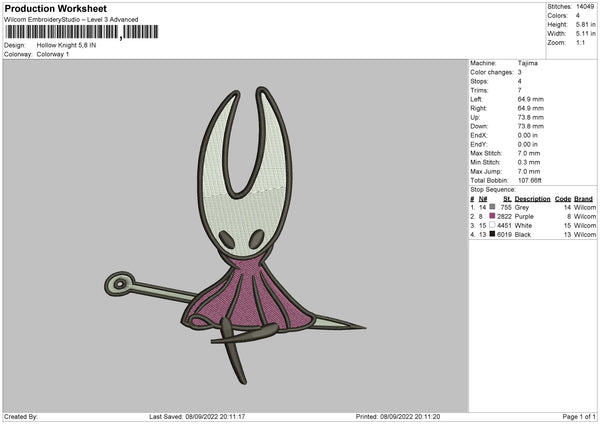Click the 'Brand' column header
The image size is (600, 424).
coord(584,199)
